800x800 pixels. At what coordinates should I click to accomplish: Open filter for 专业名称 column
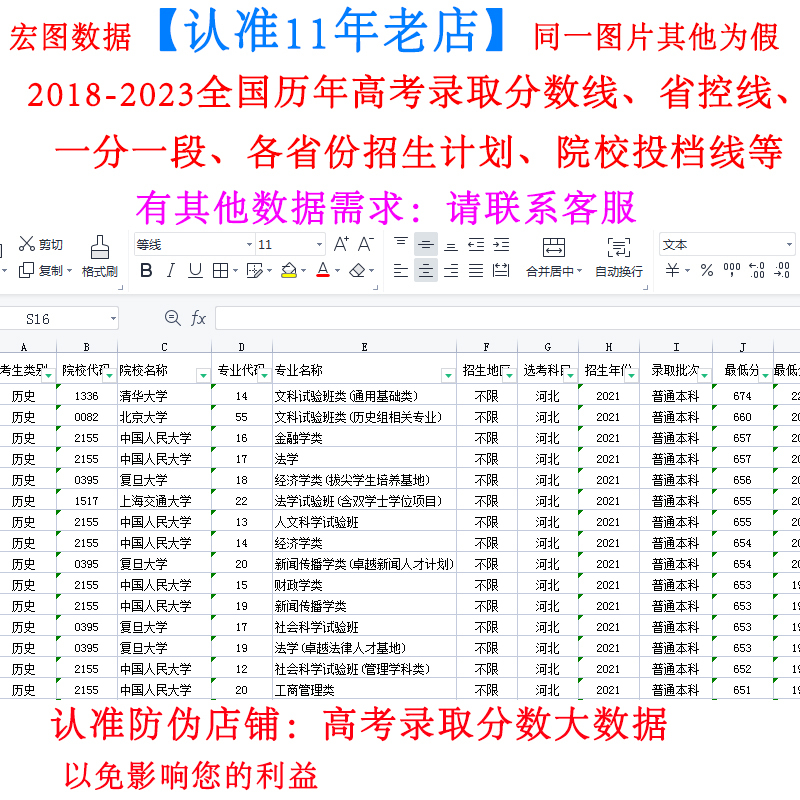point(448,376)
